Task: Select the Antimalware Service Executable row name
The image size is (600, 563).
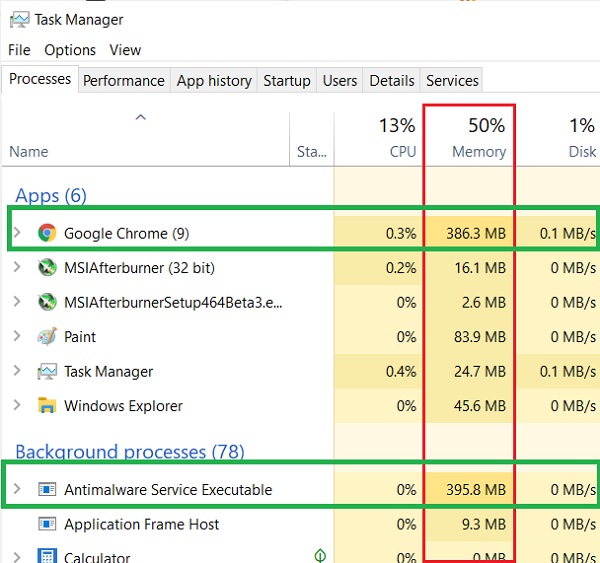Action: 168,490
